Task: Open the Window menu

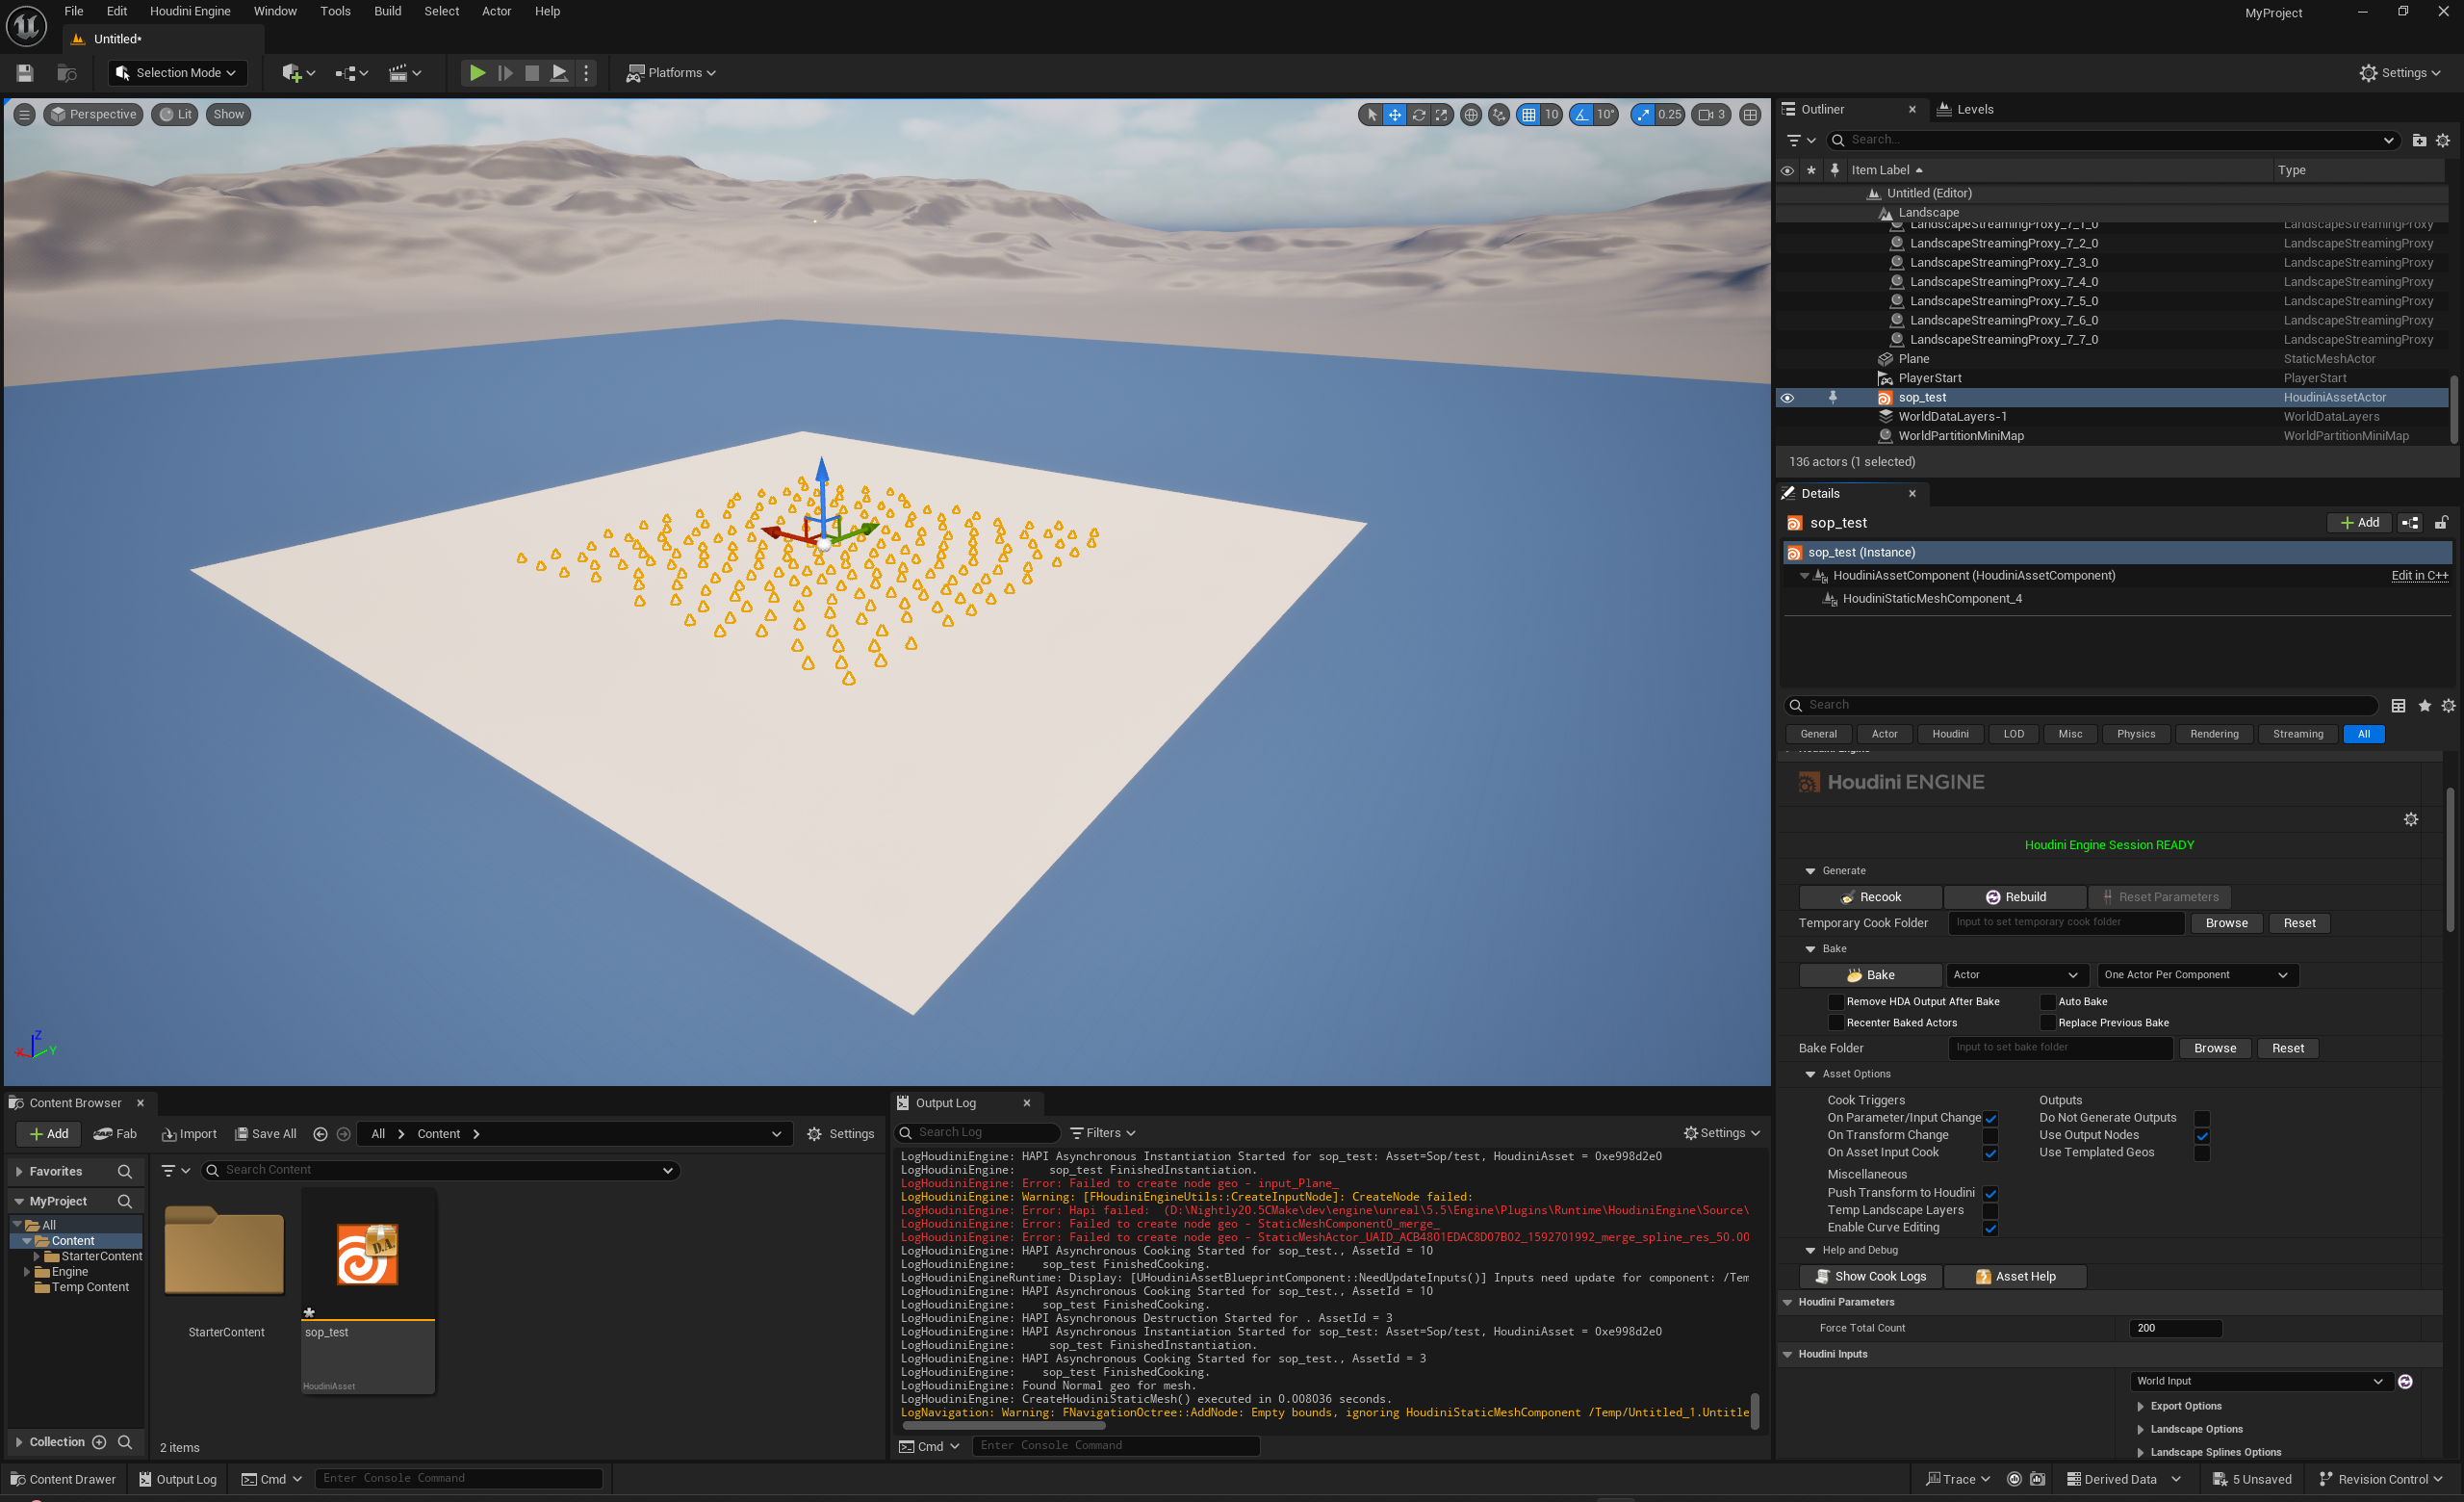Action: pos(275,11)
